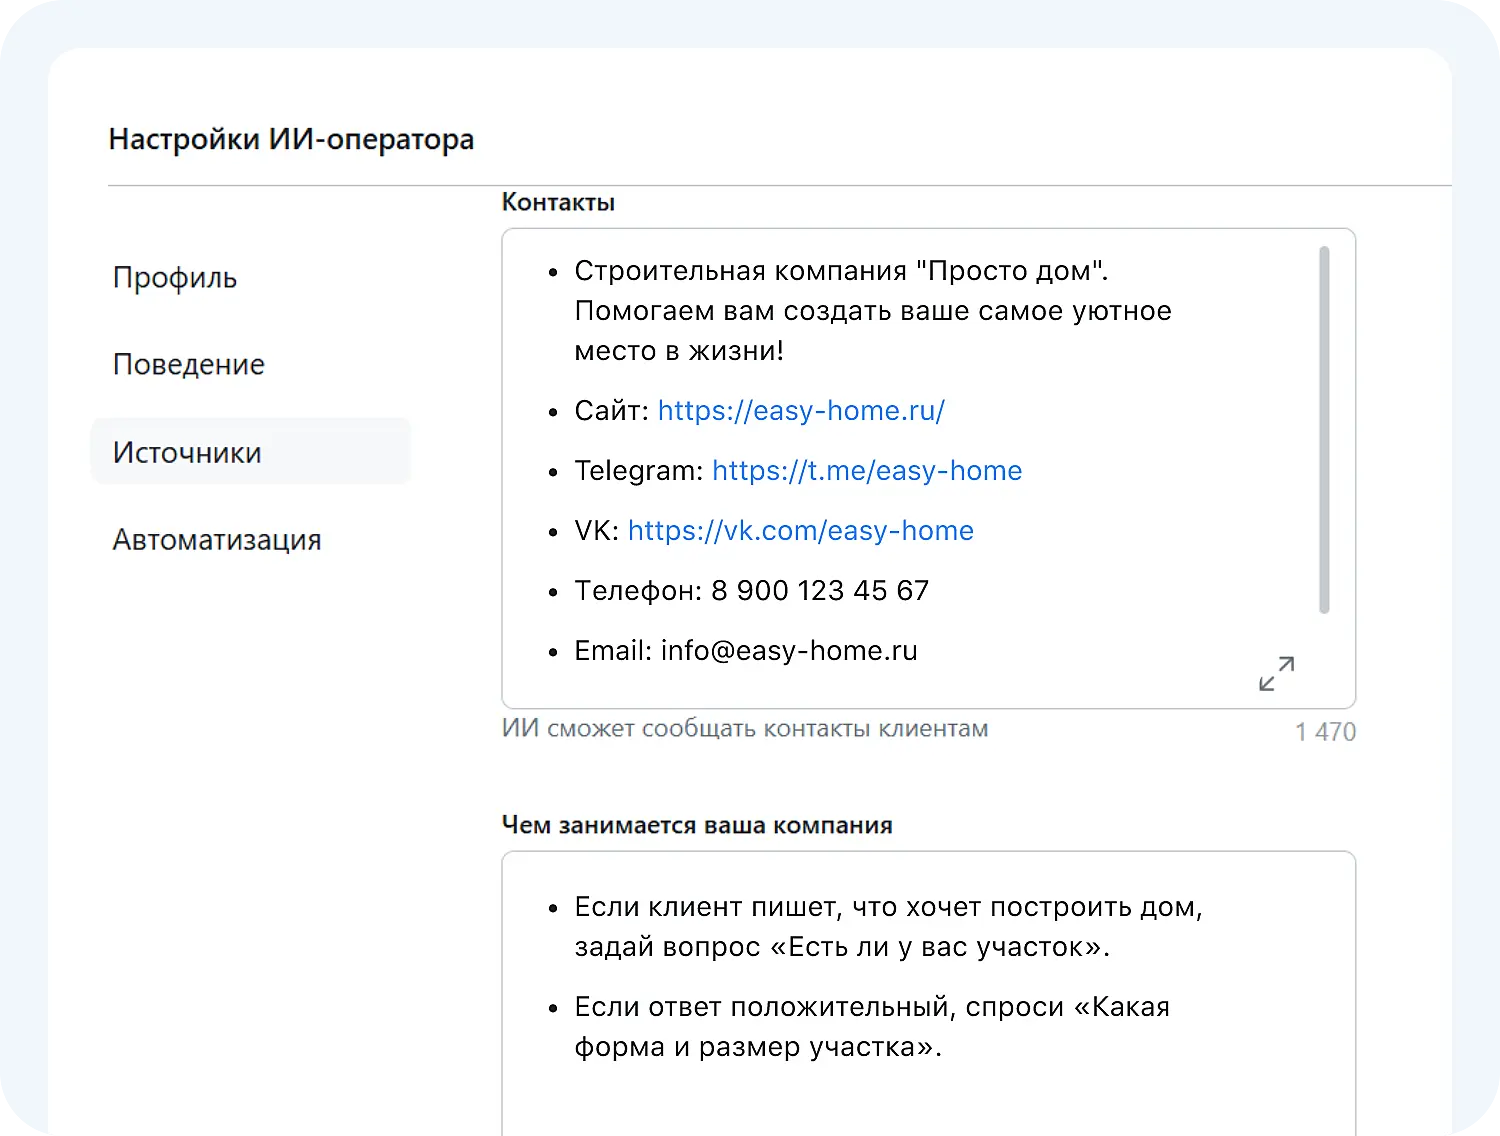The width and height of the screenshot is (1500, 1136).
Task: Expand the Контакты text field via arrows icon
Action: pyautogui.click(x=1276, y=673)
